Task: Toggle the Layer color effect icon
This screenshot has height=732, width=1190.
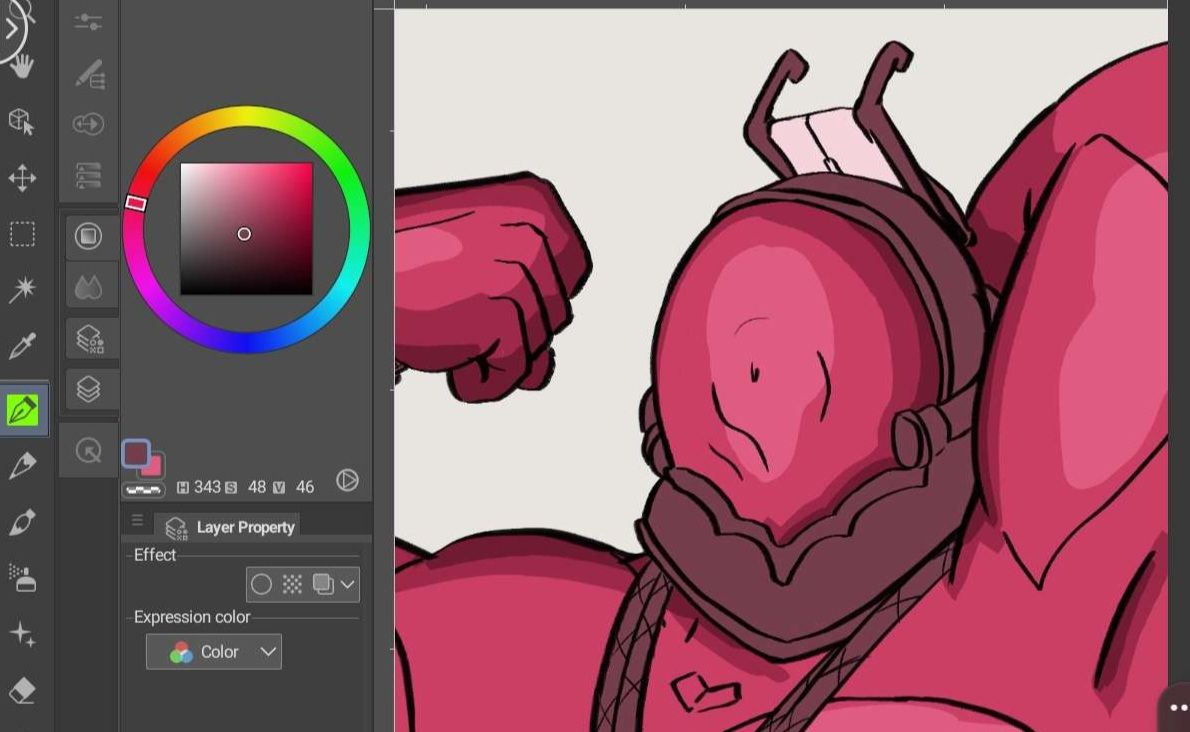Action: point(322,584)
